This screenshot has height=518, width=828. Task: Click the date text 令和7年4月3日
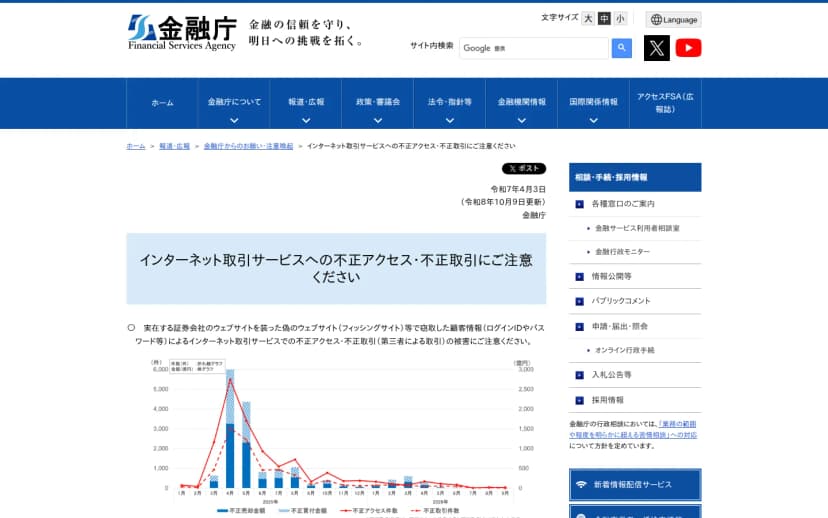click(x=518, y=189)
